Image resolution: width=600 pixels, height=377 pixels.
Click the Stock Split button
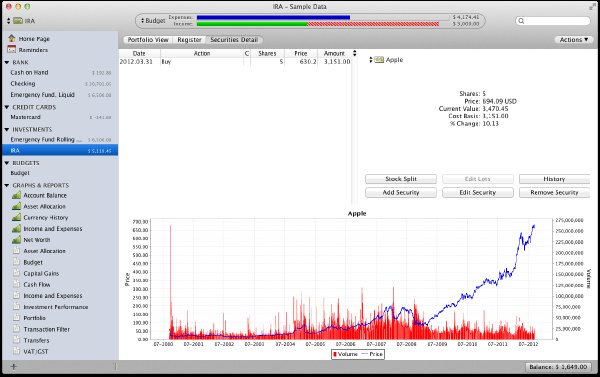point(401,179)
